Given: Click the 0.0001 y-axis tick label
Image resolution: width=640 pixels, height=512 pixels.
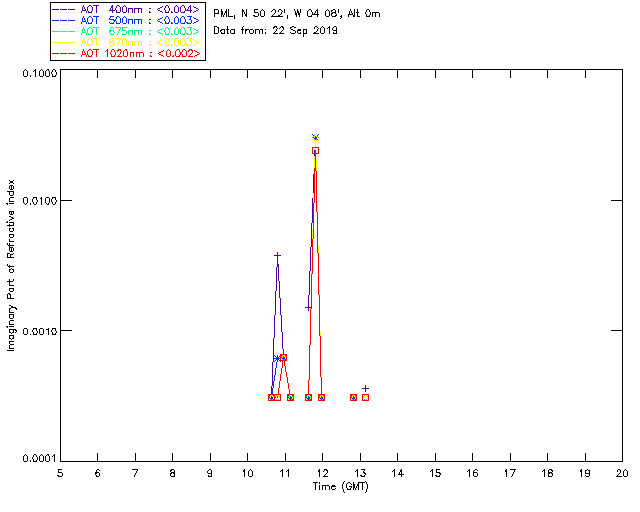Looking at the screenshot, I should (x=39, y=459).
